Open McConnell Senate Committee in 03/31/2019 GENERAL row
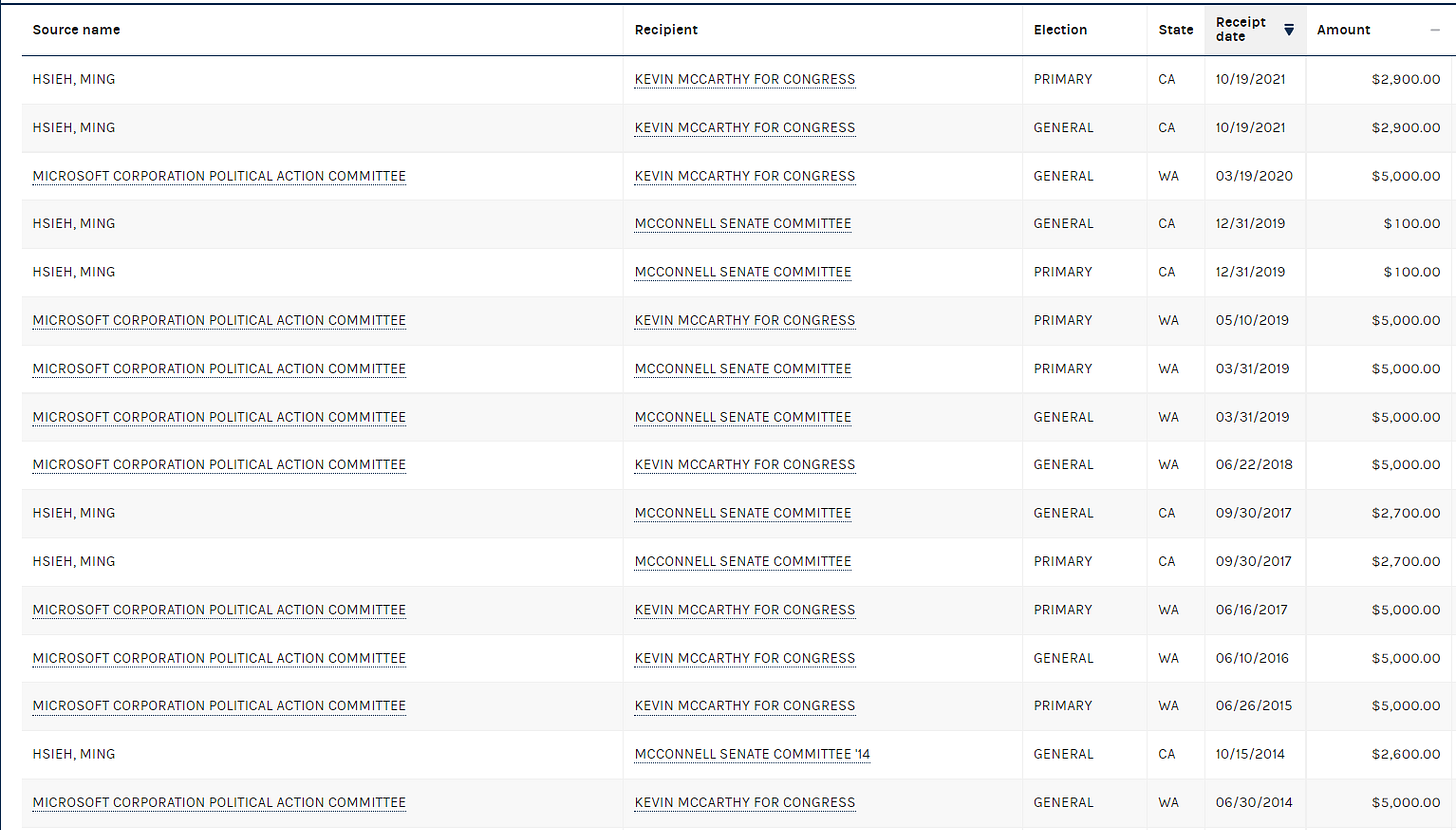The image size is (1456, 830). (x=743, y=417)
